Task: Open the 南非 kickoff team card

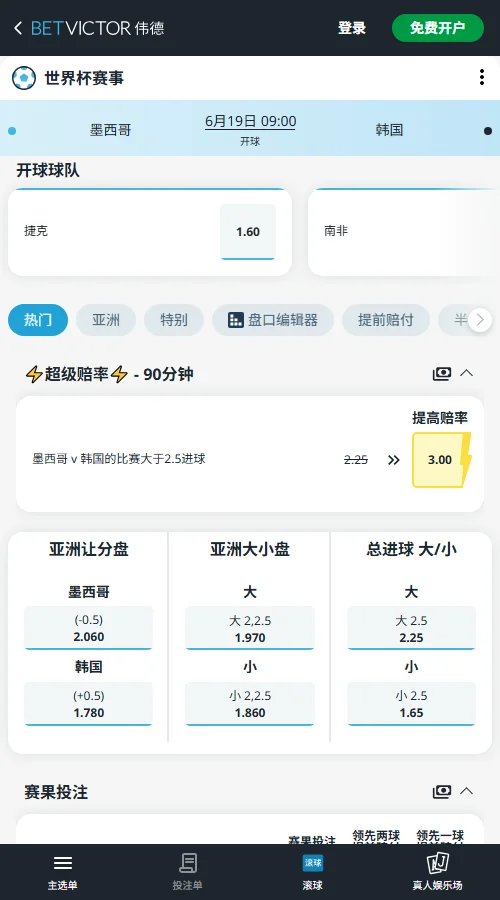Action: click(404, 232)
